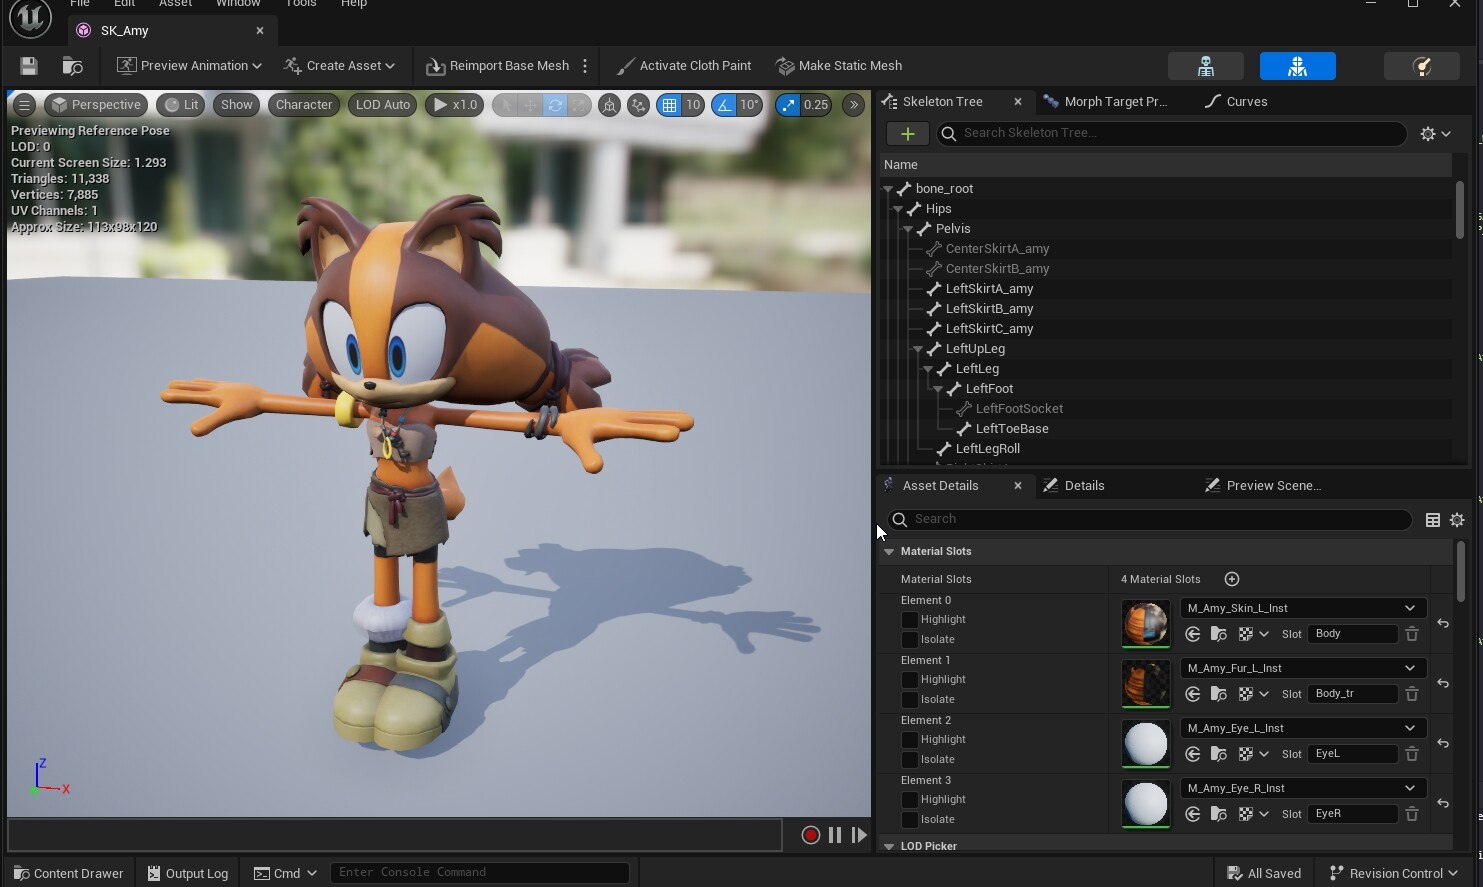Collapse the Material Slots section
Screen dimensions: 1483x887
point(889,552)
